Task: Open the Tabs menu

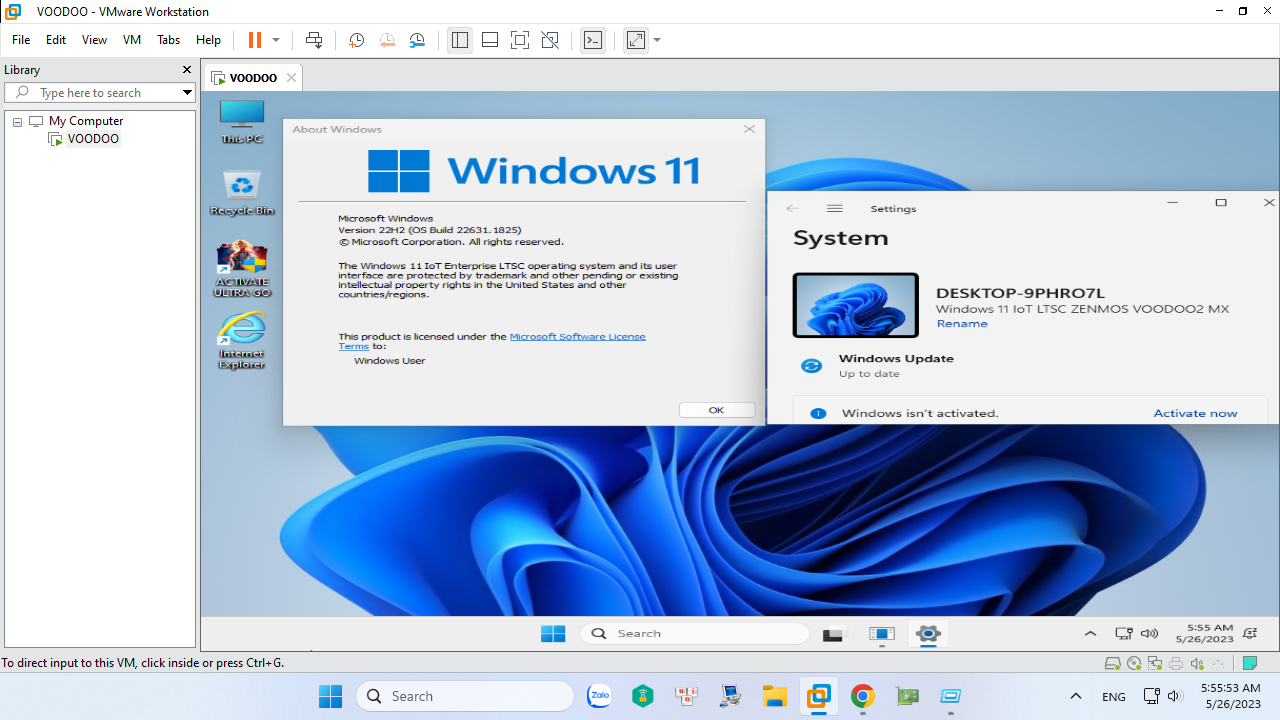Action: point(168,40)
